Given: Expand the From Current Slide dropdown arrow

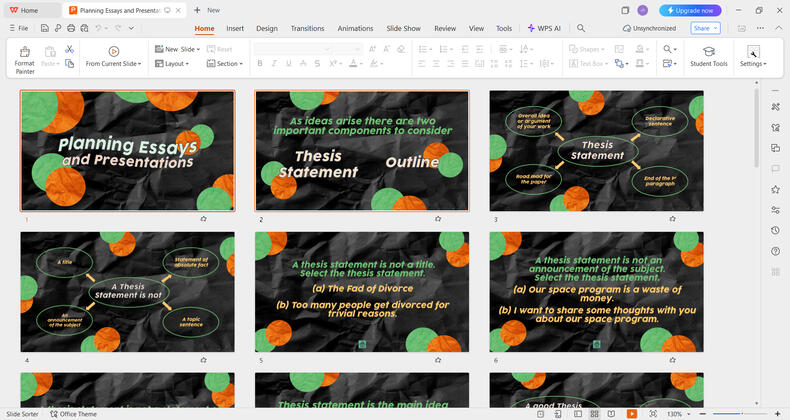Looking at the screenshot, I should tap(140, 64).
